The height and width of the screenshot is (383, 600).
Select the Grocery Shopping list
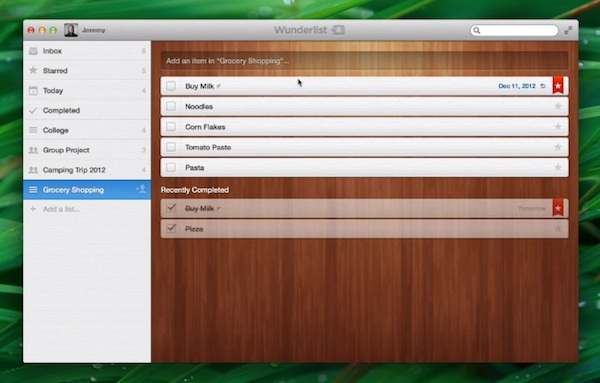pyautogui.click(x=87, y=190)
